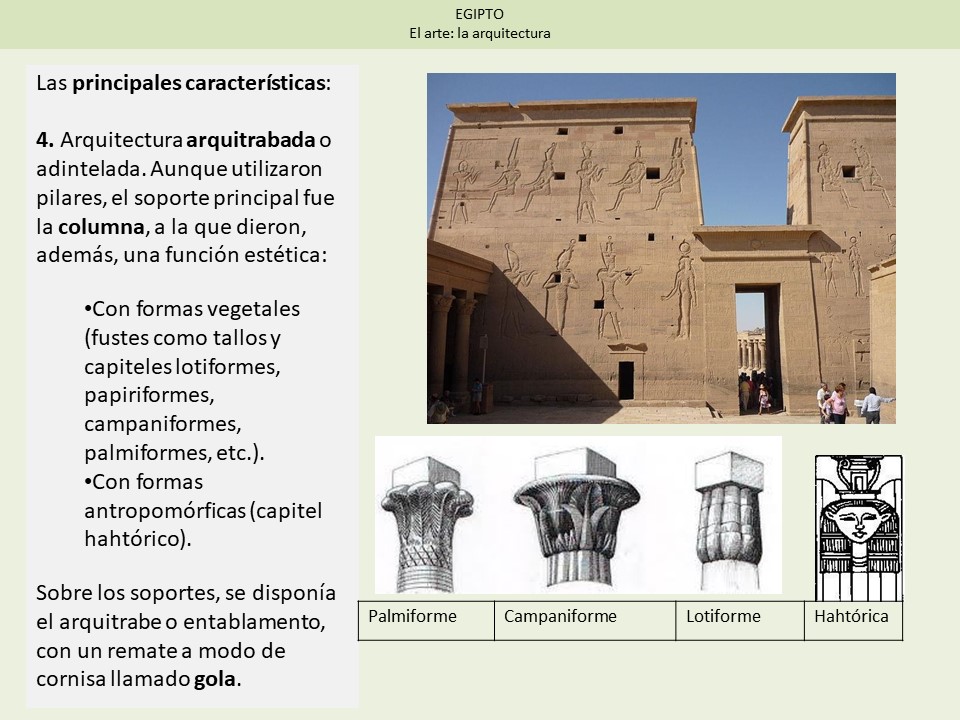Click the 'Palmiforme' table cell
Screen dimensions: 960x720
click(426, 621)
